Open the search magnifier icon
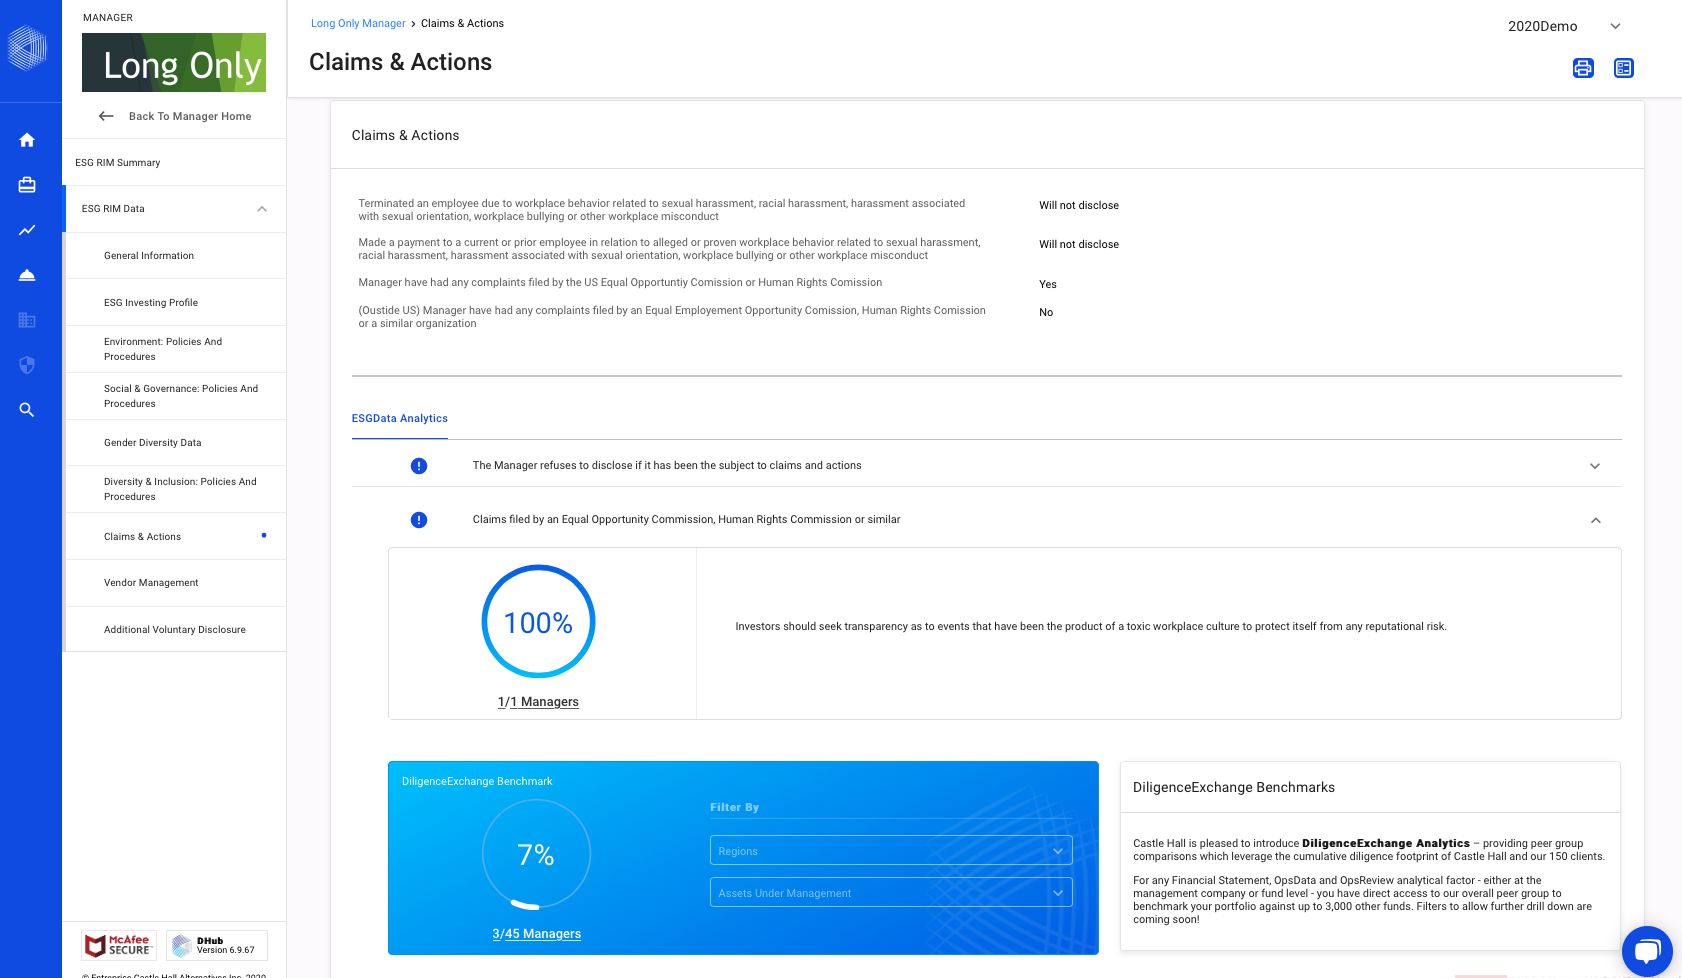Screen dimensions: 1682x978 (27, 410)
